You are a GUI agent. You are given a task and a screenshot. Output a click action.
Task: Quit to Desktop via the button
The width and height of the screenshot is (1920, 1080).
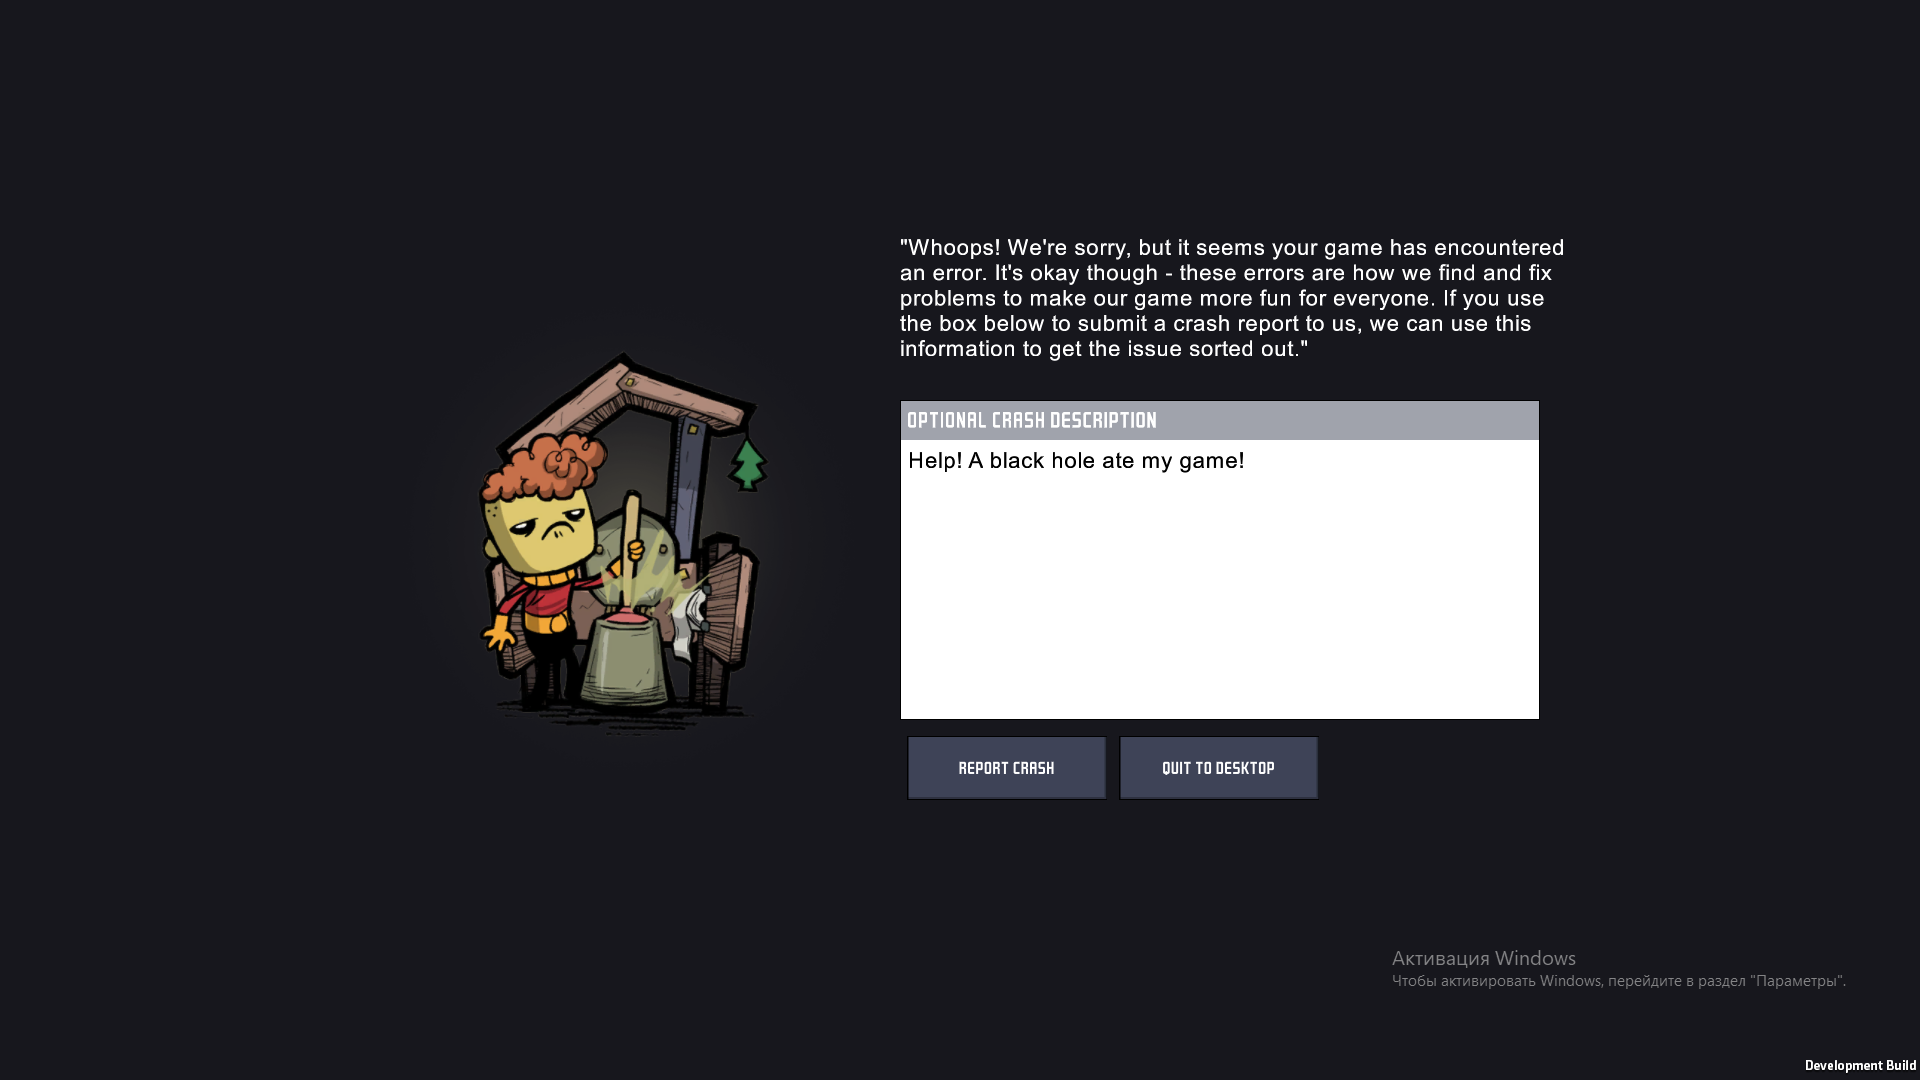(1218, 768)
